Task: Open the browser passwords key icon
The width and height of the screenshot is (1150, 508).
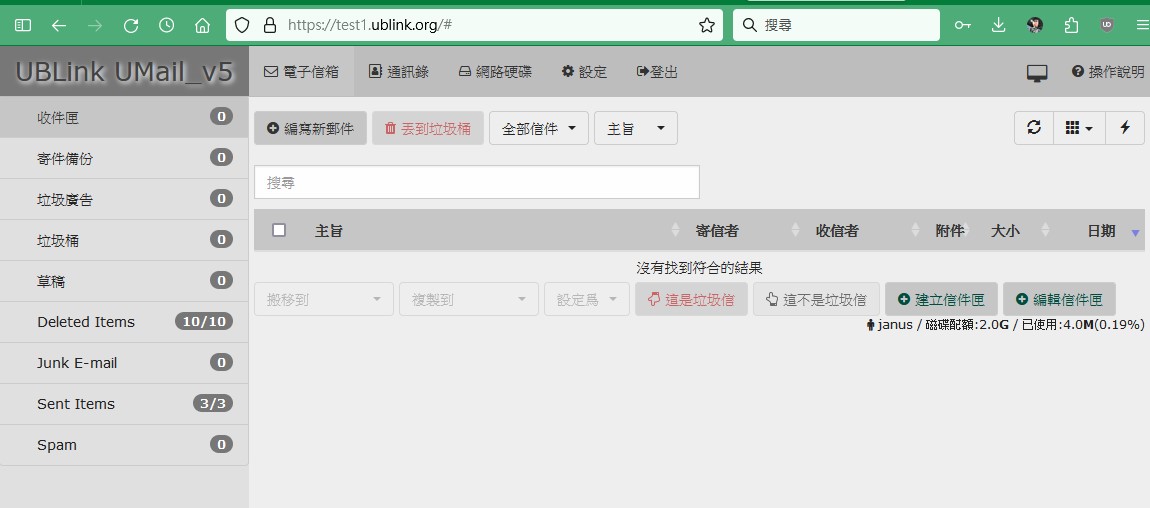Action: (962, 25)
